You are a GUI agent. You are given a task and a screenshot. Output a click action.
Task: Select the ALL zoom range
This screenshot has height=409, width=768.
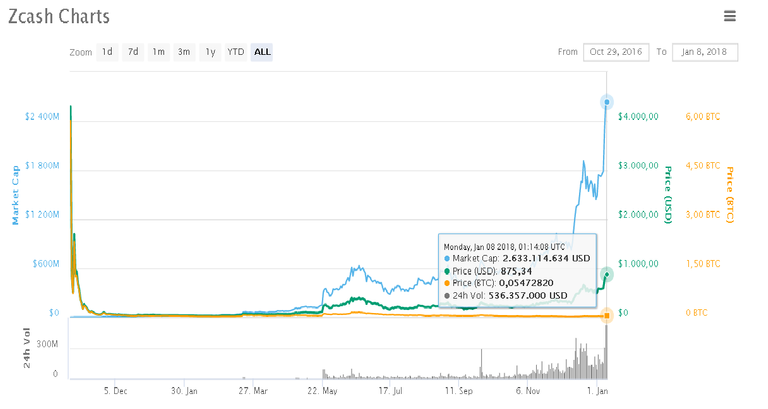pyautogui.click(x=262, y=52)
